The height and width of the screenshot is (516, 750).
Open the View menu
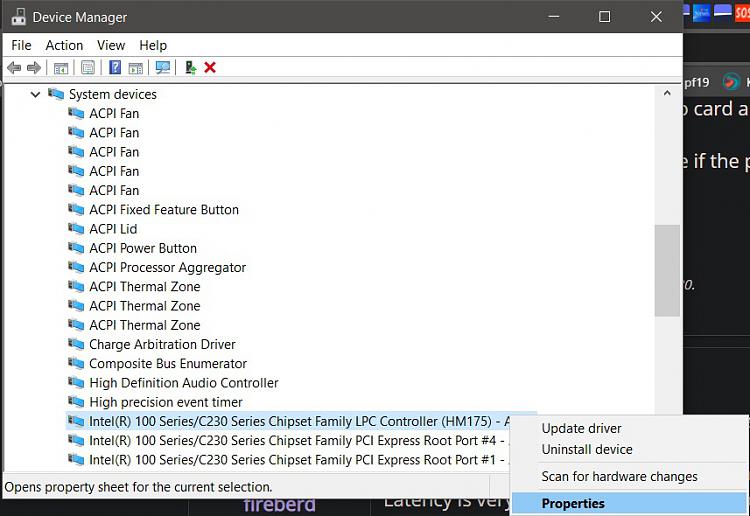pos(111,45)
